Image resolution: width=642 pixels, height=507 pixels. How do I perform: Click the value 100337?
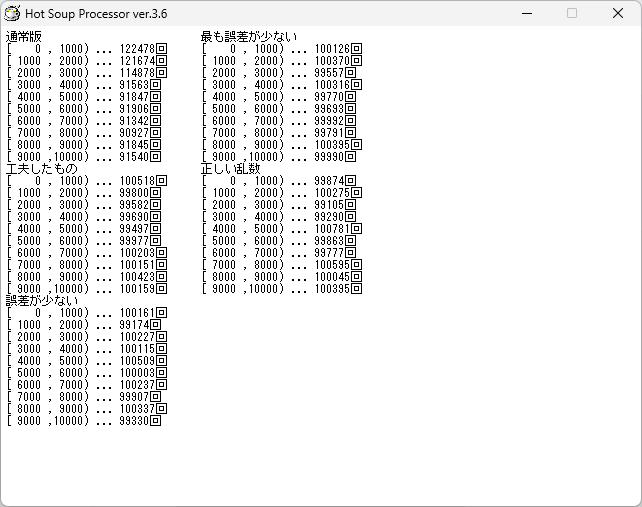point(137,409)
